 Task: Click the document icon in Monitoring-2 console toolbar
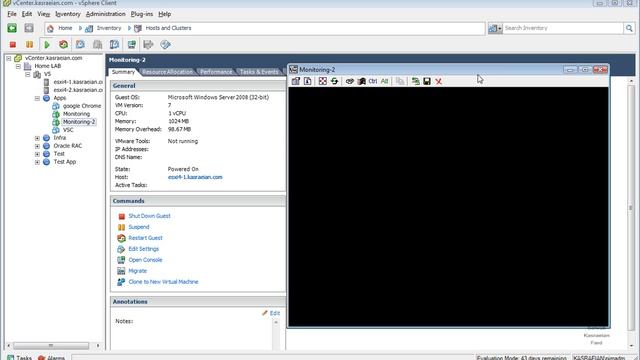(x=307, y=81)
